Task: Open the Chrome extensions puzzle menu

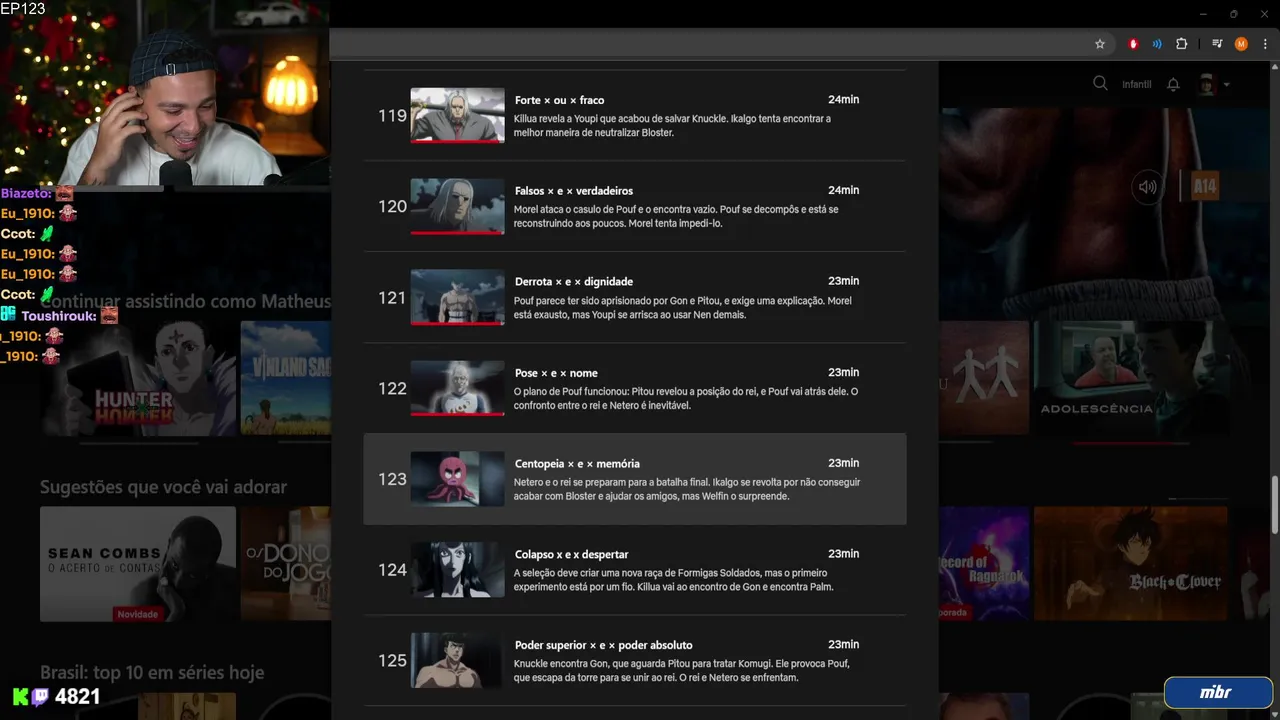Action: 1182,44
